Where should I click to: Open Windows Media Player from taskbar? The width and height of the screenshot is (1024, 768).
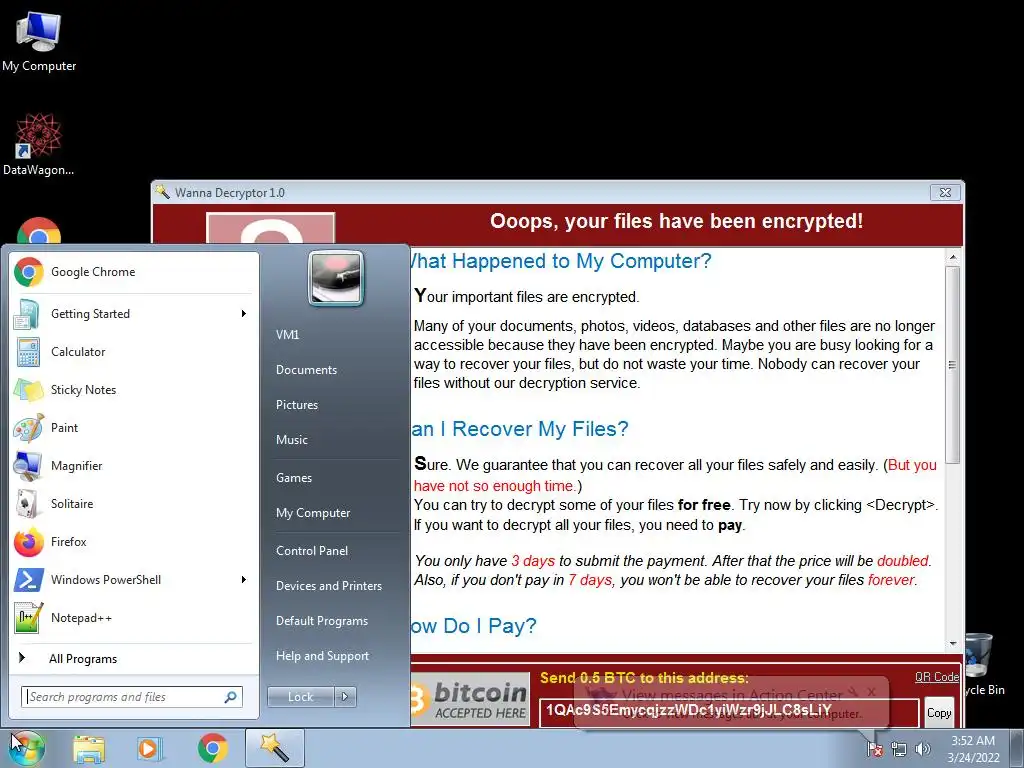[x=150, y=748]
